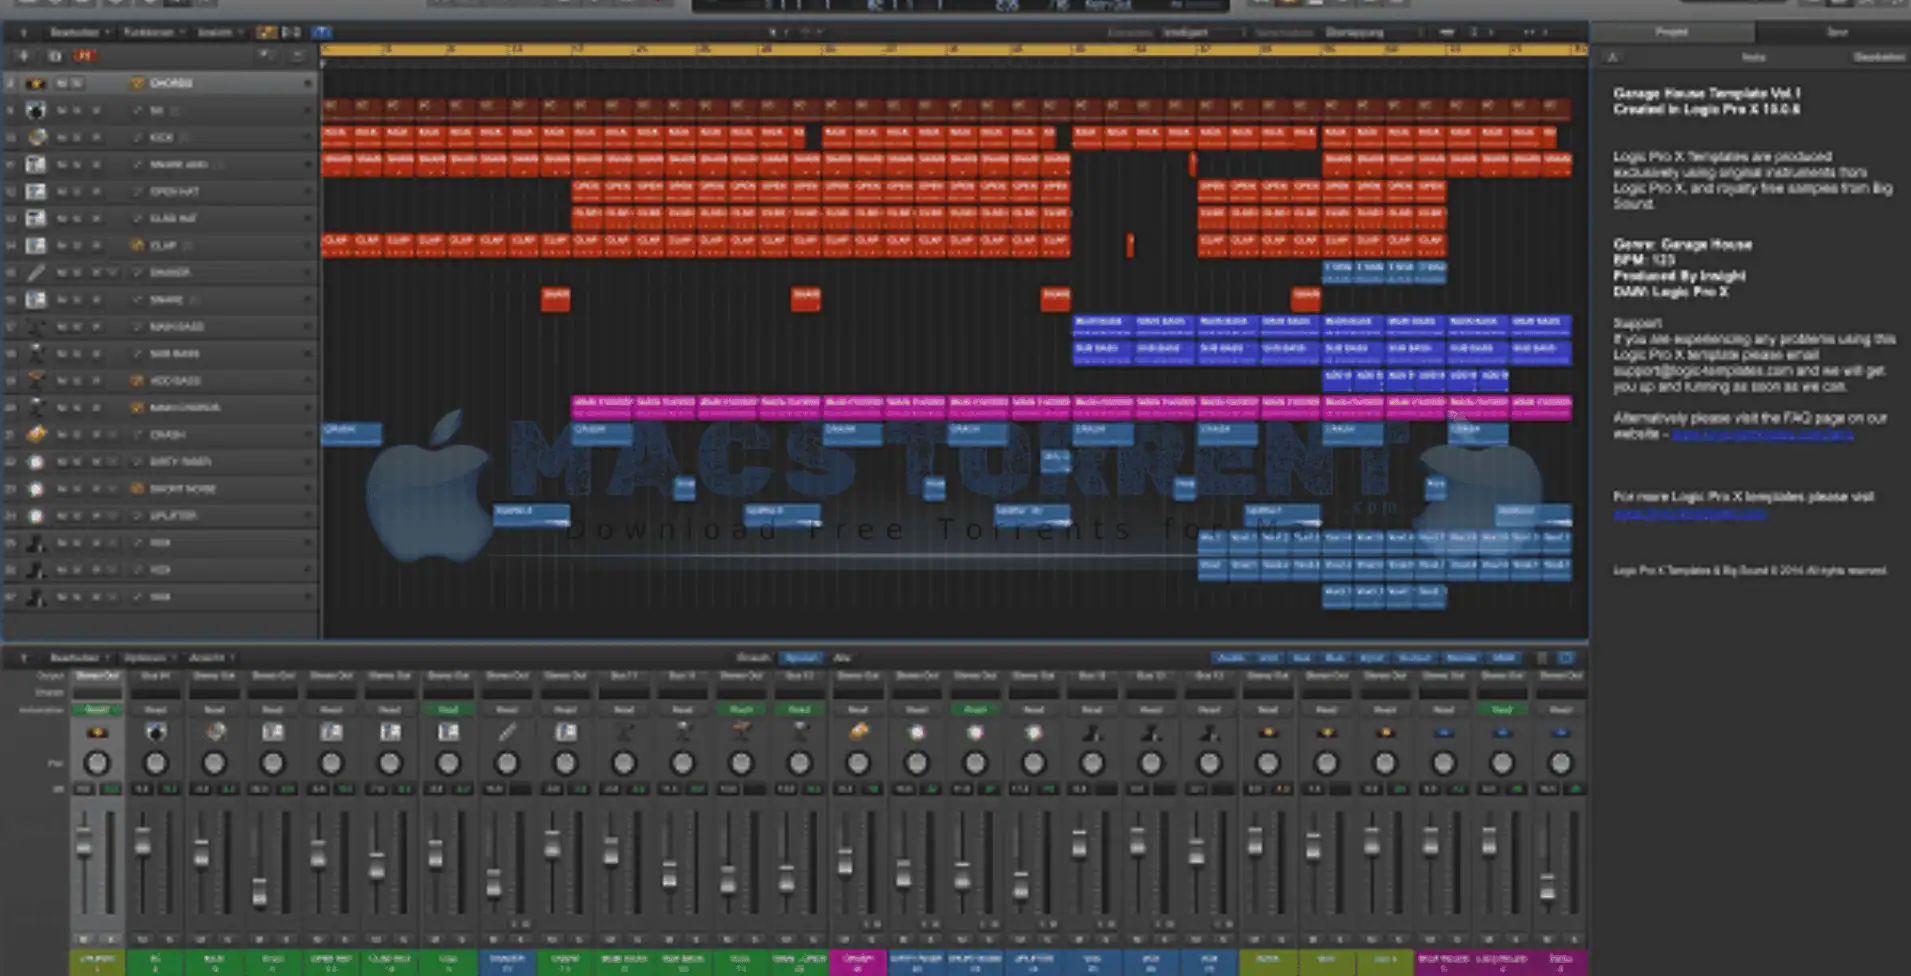Open the Ansicht dropdown in tracks area

click(x=219, y=32)
